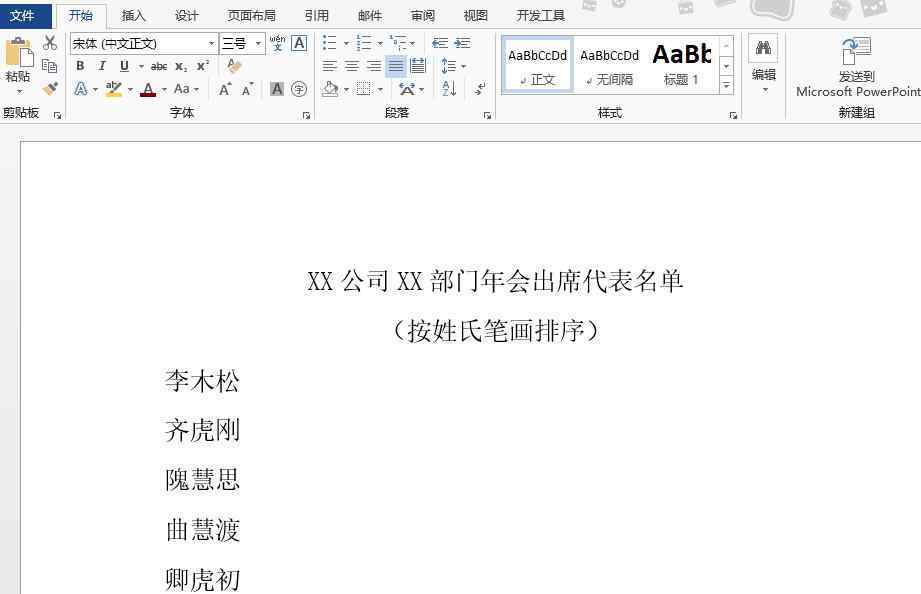Open the line spacing dropdown
921x594 pixels.
click(453, 66)
